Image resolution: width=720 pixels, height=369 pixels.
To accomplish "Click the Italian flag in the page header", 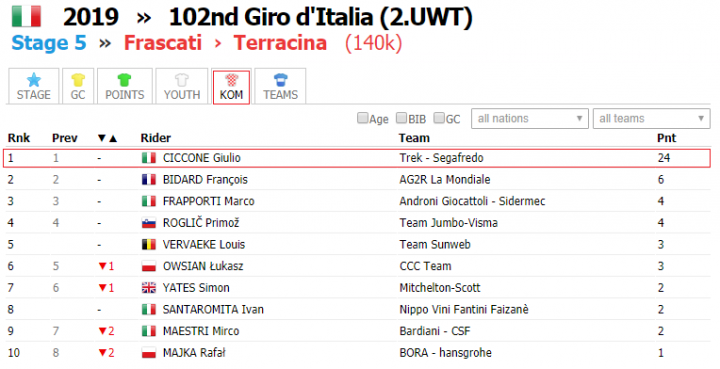I will 26,17.
